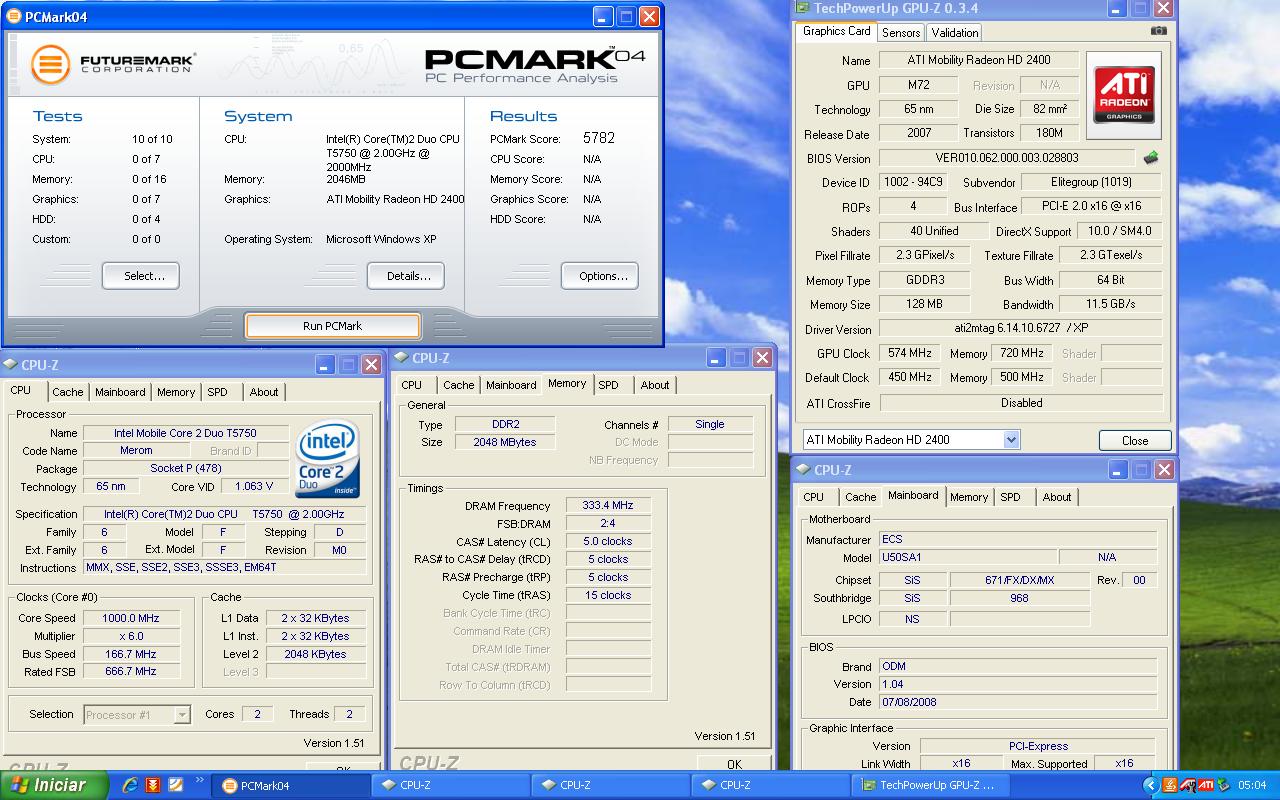Click the PCMark04 title bar icon
Image resolution: width=1280 pixels, height=800 pixels.
click(x=13, y=16)
